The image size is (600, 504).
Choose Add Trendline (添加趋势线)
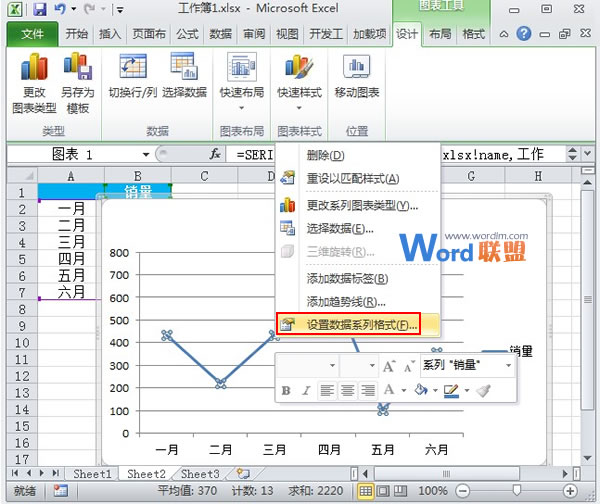pos(358,302)
